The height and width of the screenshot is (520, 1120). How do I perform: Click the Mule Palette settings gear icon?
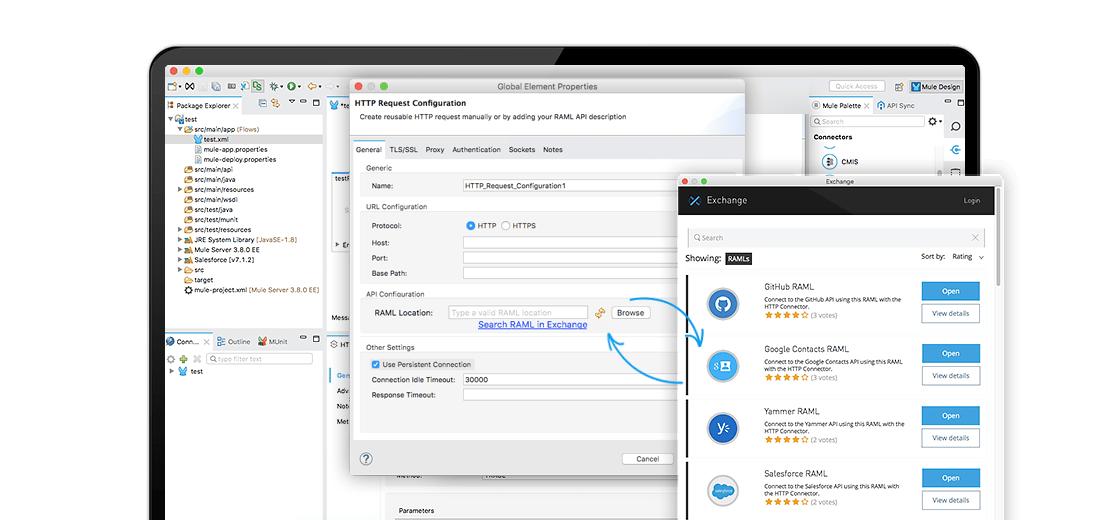coord(933,121)
